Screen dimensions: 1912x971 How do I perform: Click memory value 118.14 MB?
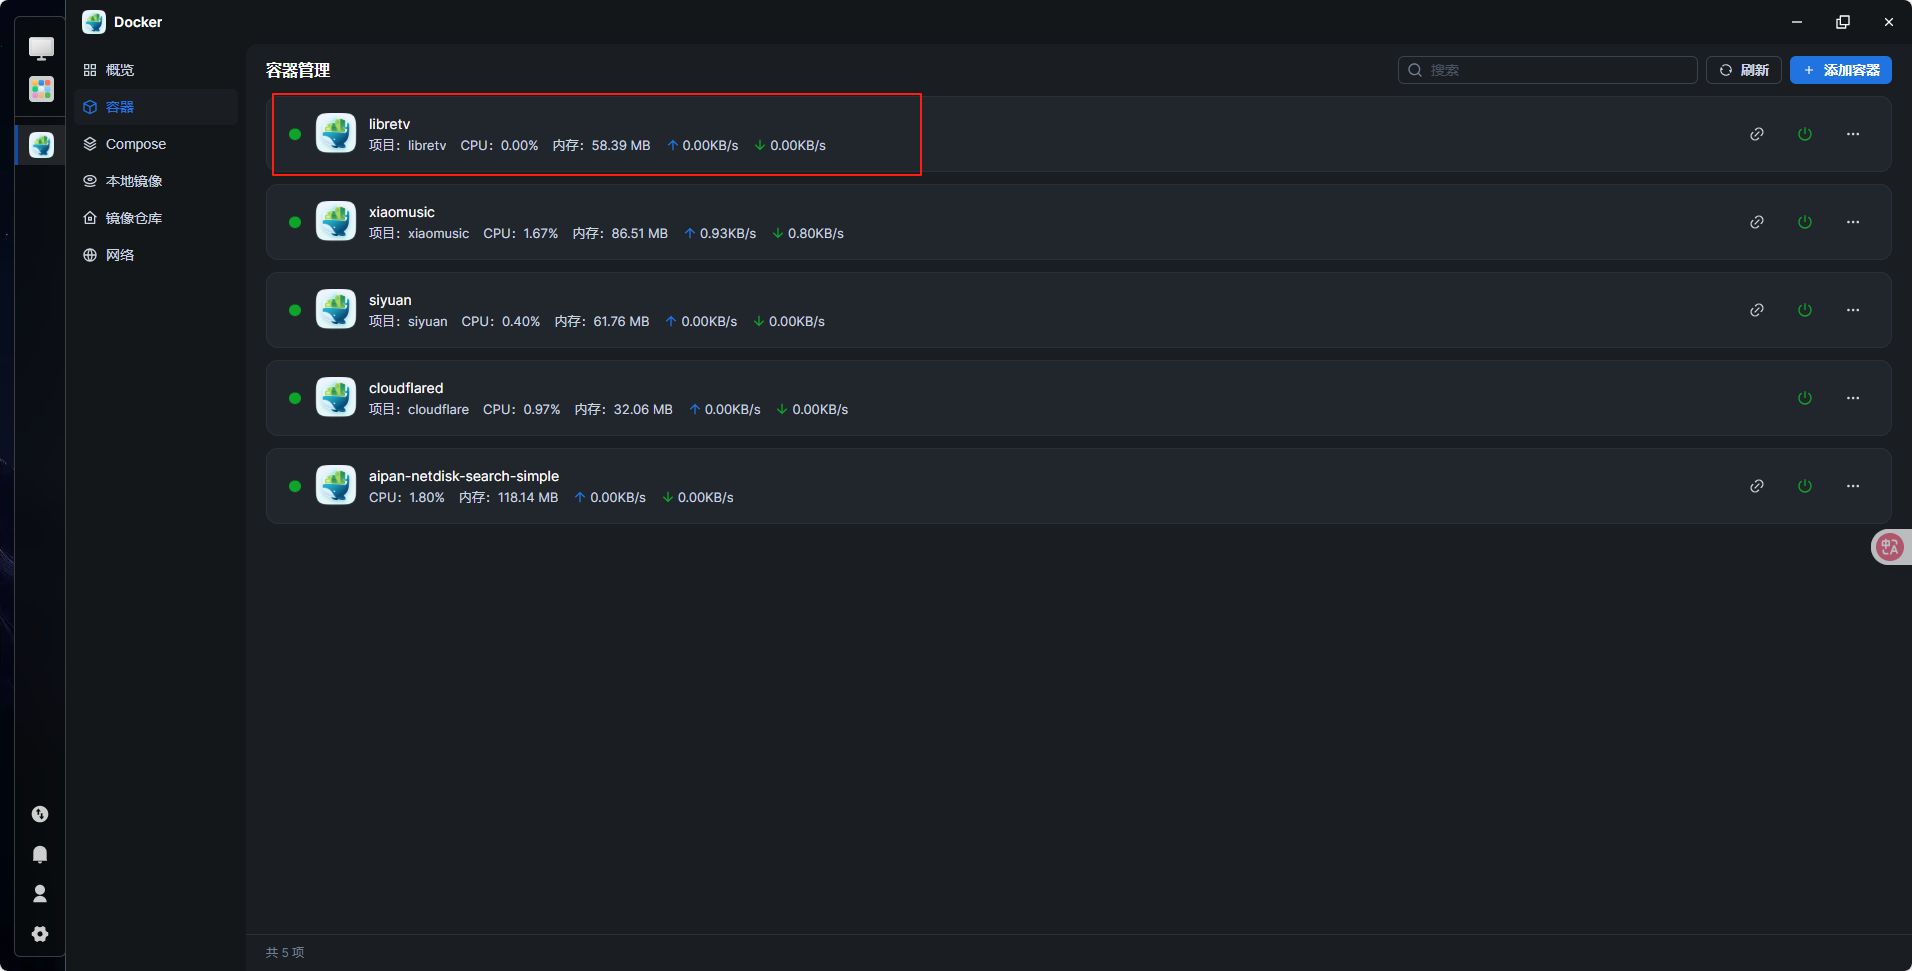pyautogui.click(x=528, y=497)
